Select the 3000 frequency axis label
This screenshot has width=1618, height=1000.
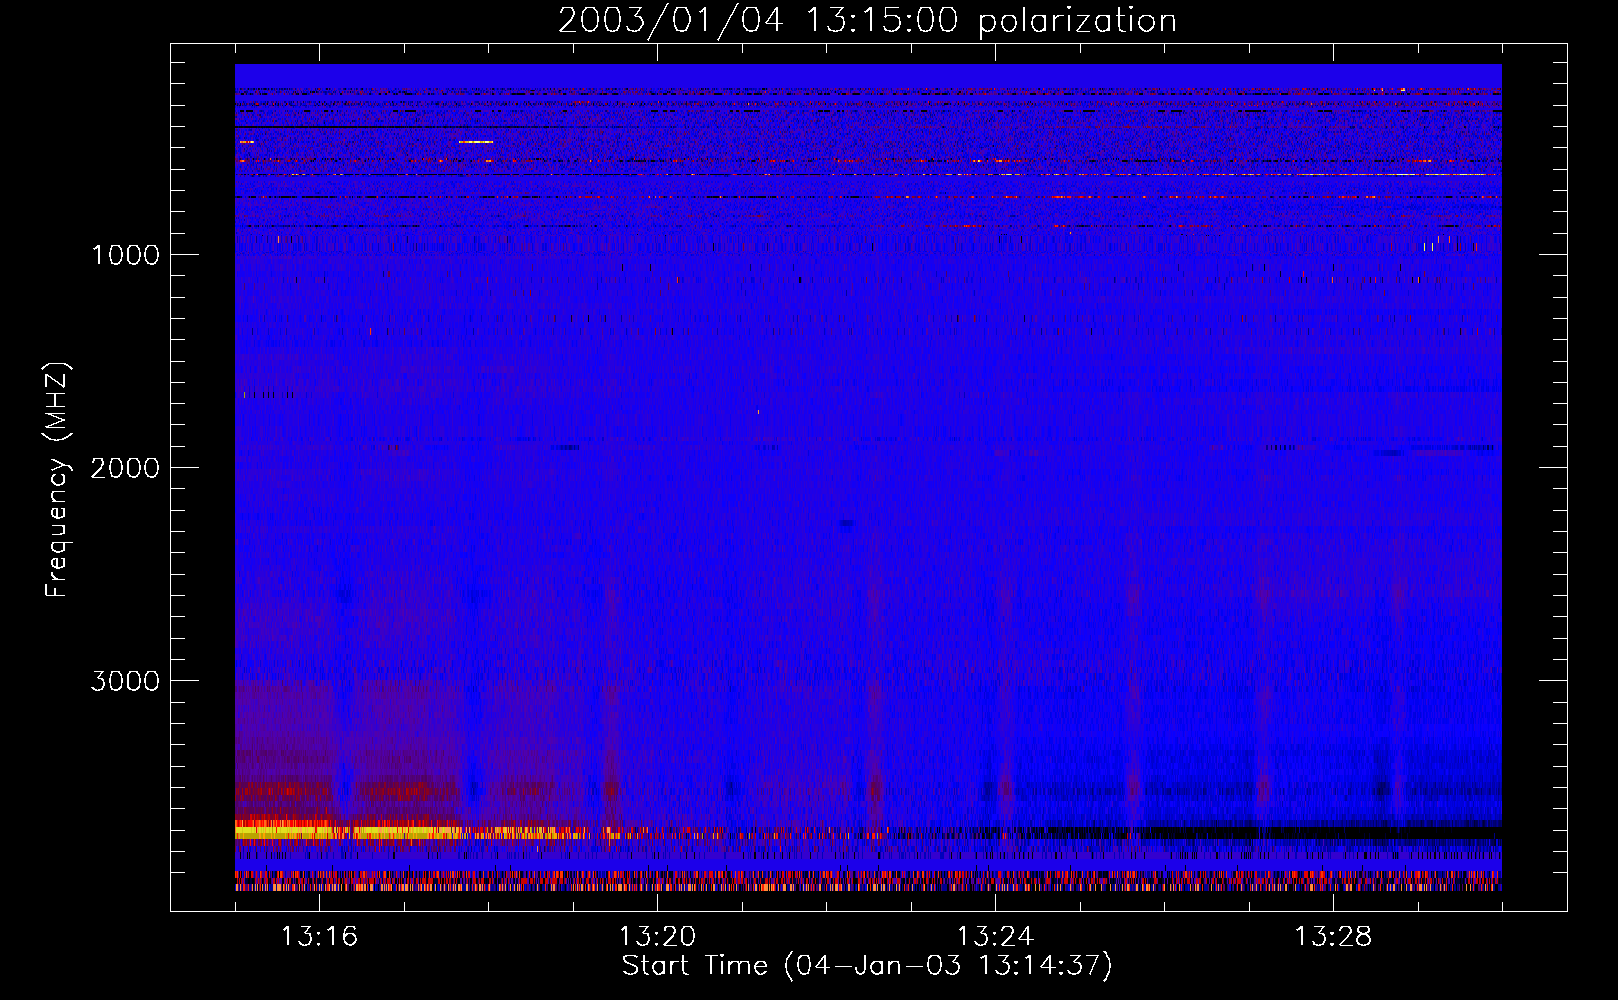[125, 681]
